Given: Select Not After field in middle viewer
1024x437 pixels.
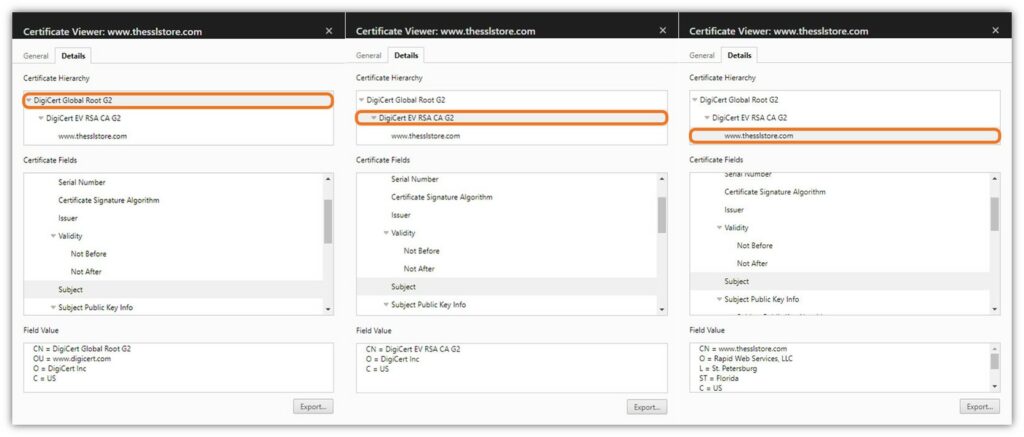Looking at the screenshot, I should pyautogui.click(x=419, y=268).
